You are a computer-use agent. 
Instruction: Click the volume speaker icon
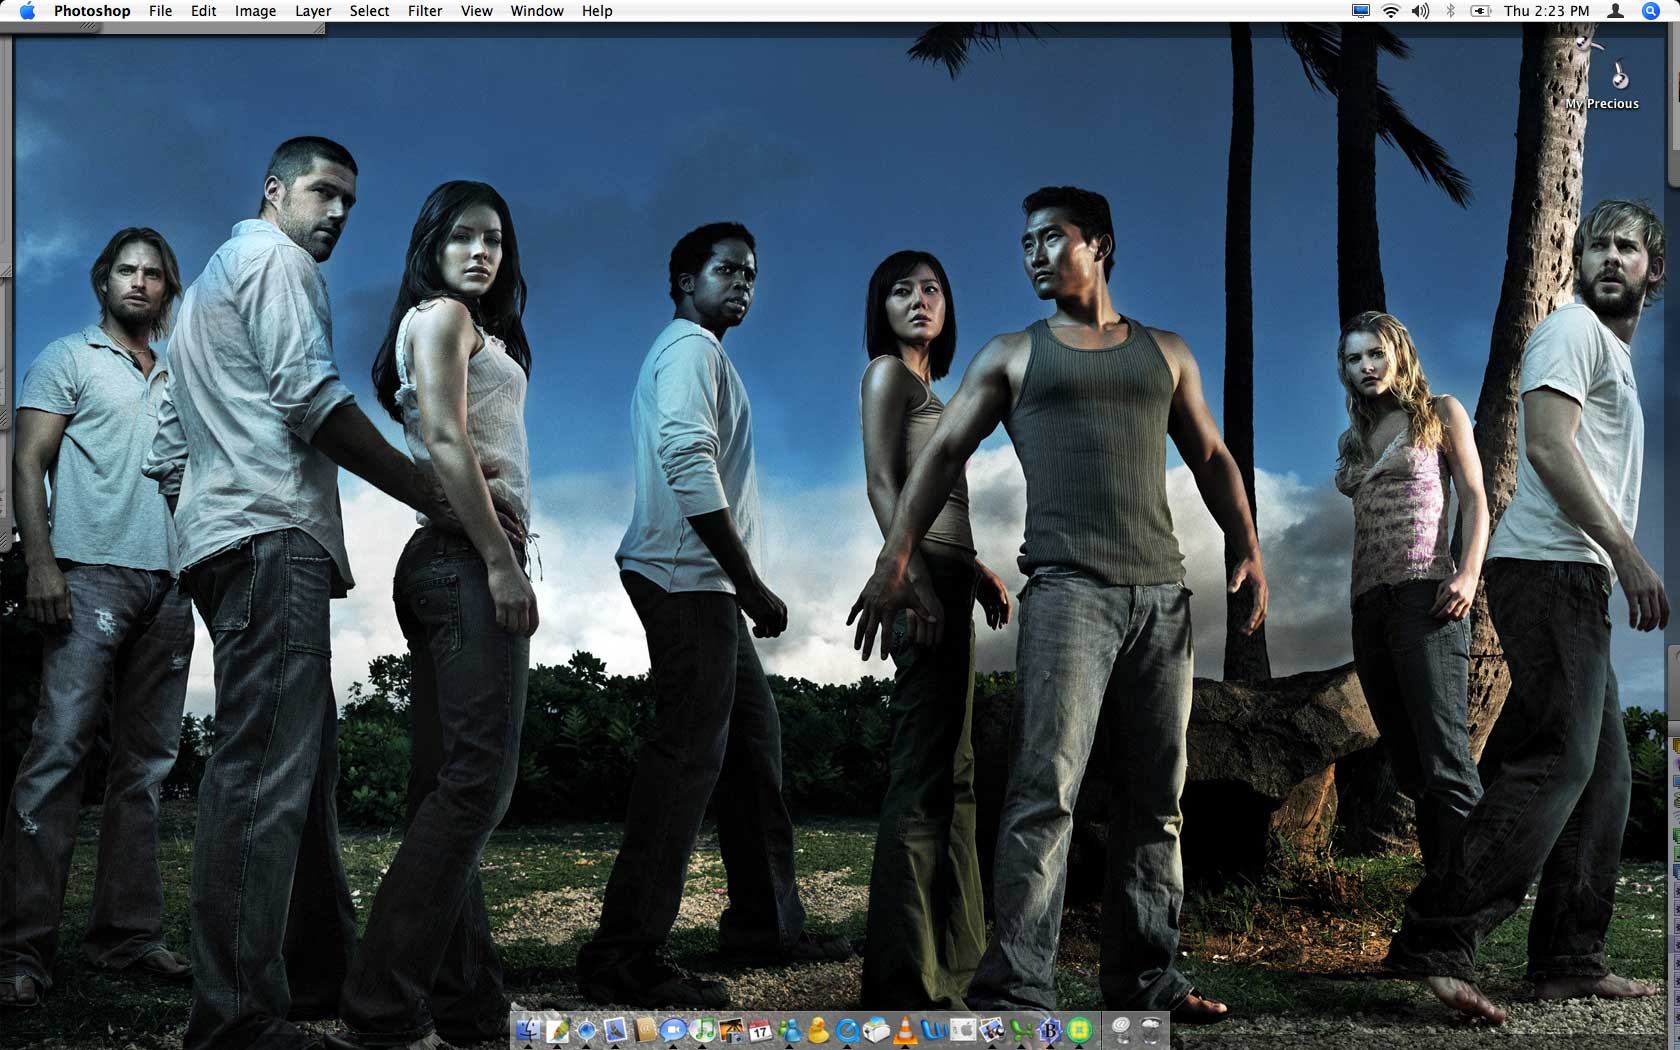click(1420, 11)
